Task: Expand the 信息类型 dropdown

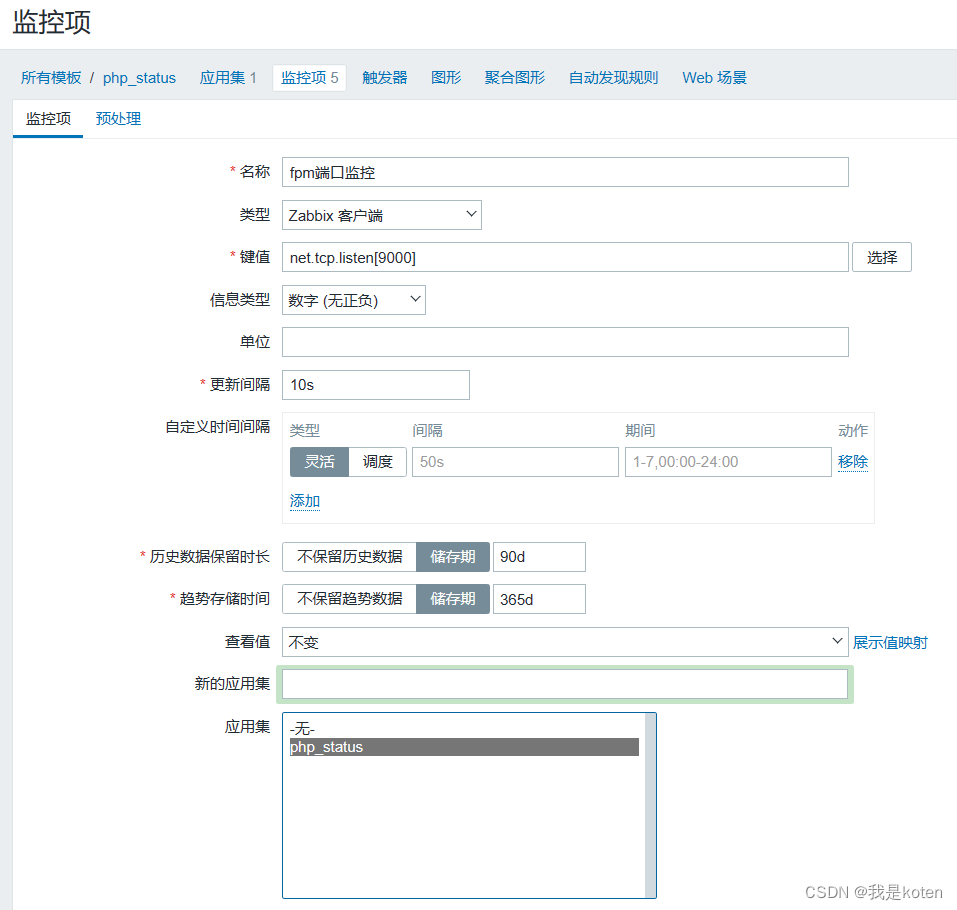Action: (x=353, y=300)
